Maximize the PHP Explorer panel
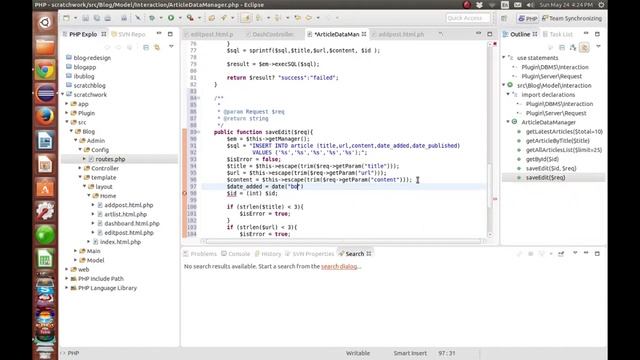The image size is (640, 360). (x=170, y=34)
